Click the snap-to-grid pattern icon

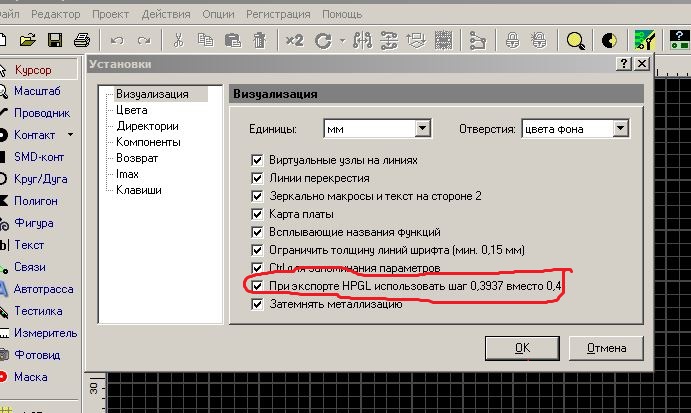click(443, 41)
